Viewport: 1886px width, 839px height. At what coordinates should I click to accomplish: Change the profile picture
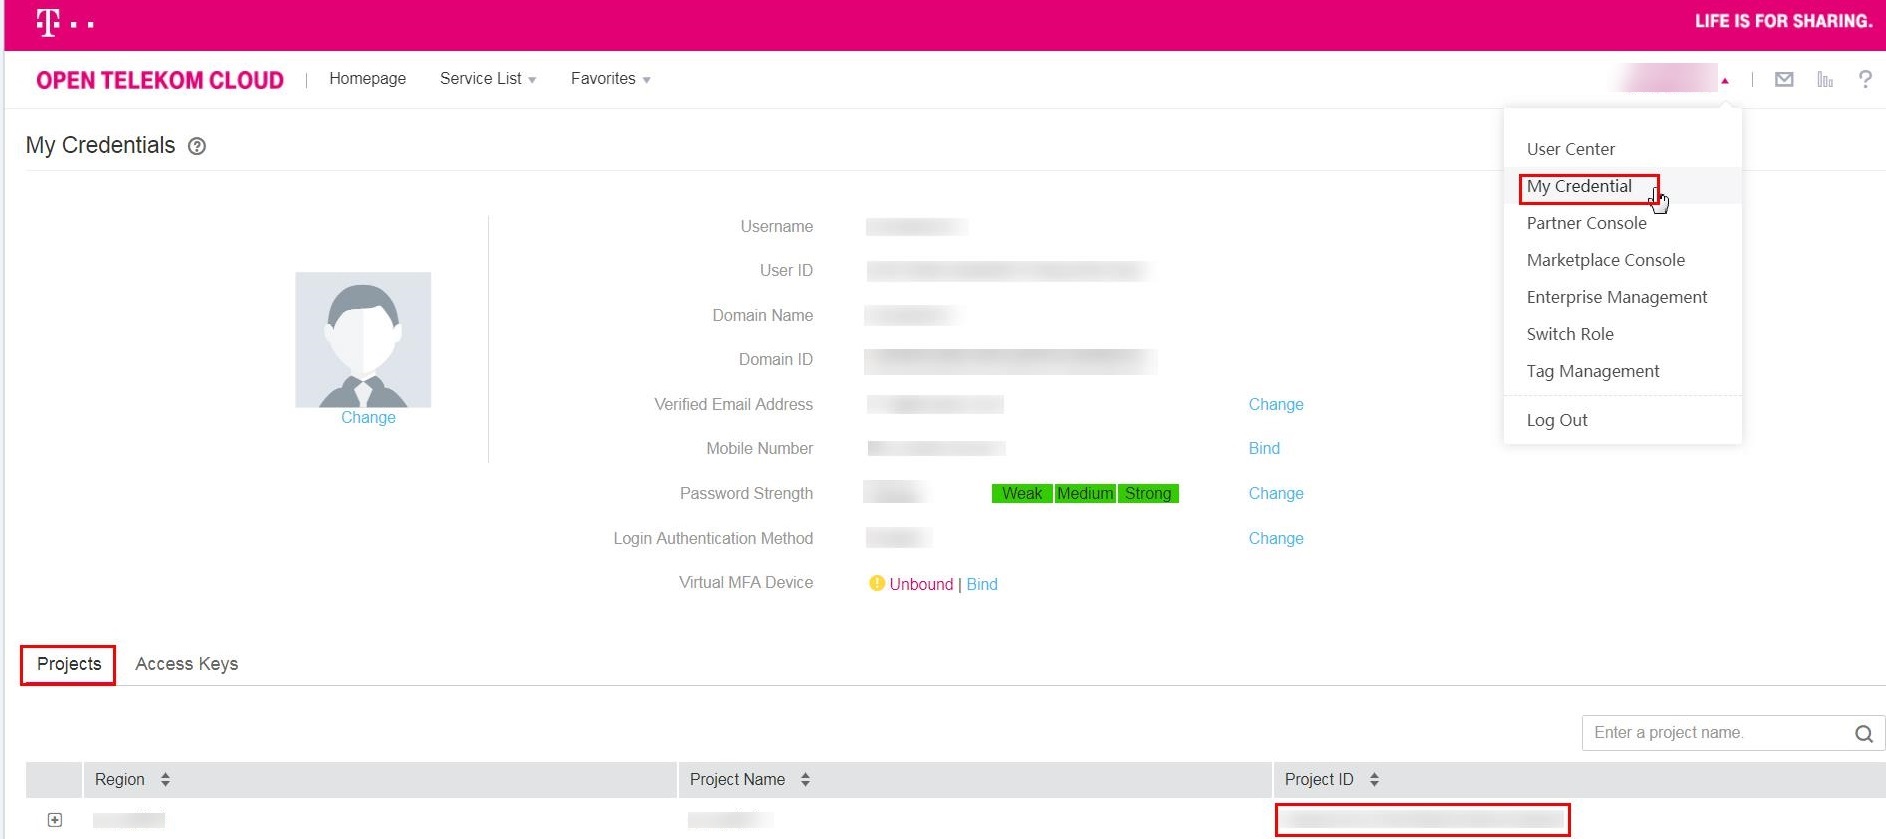pos(368,418)
